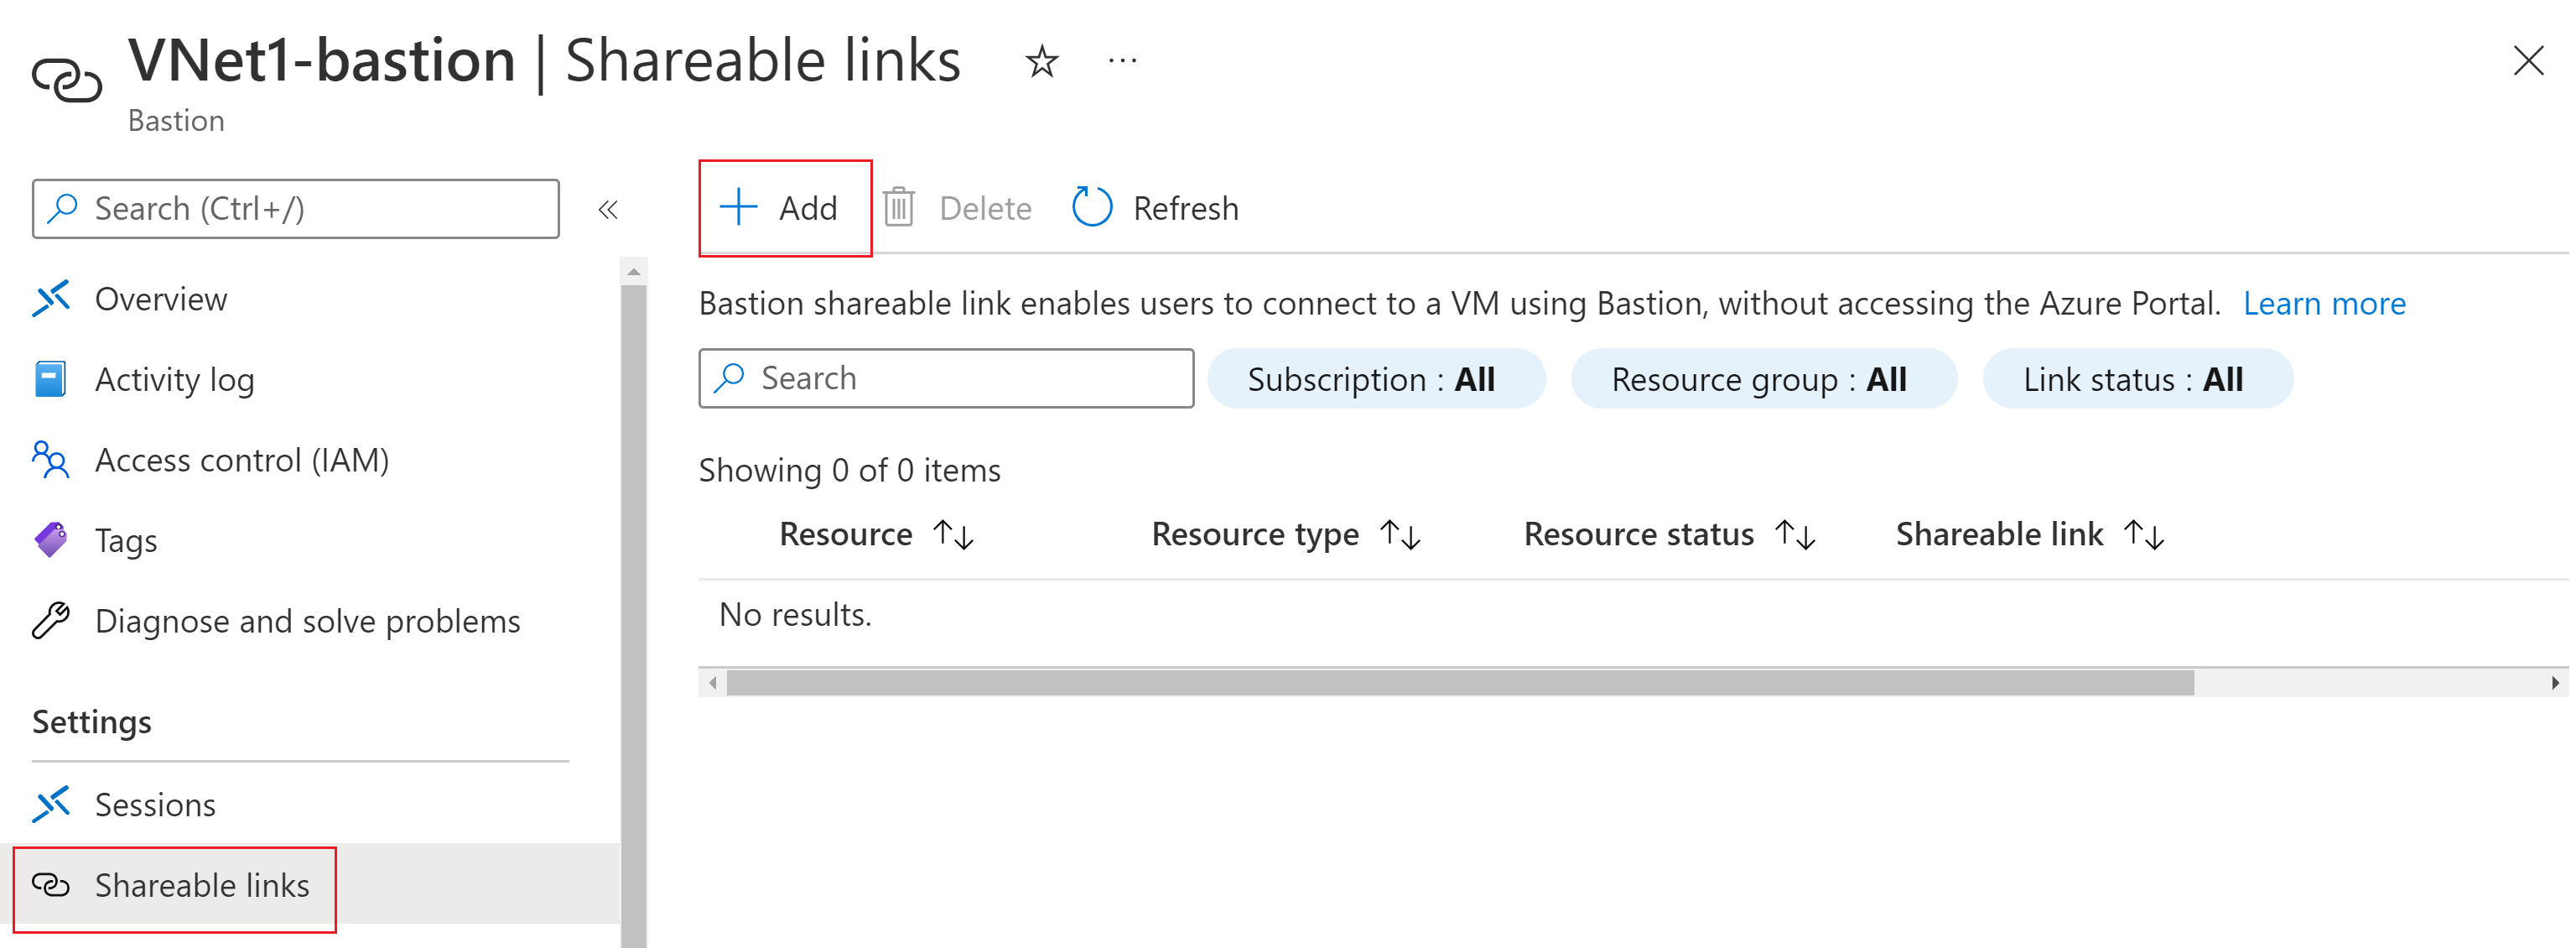Open the Activity log menu item

174,379
